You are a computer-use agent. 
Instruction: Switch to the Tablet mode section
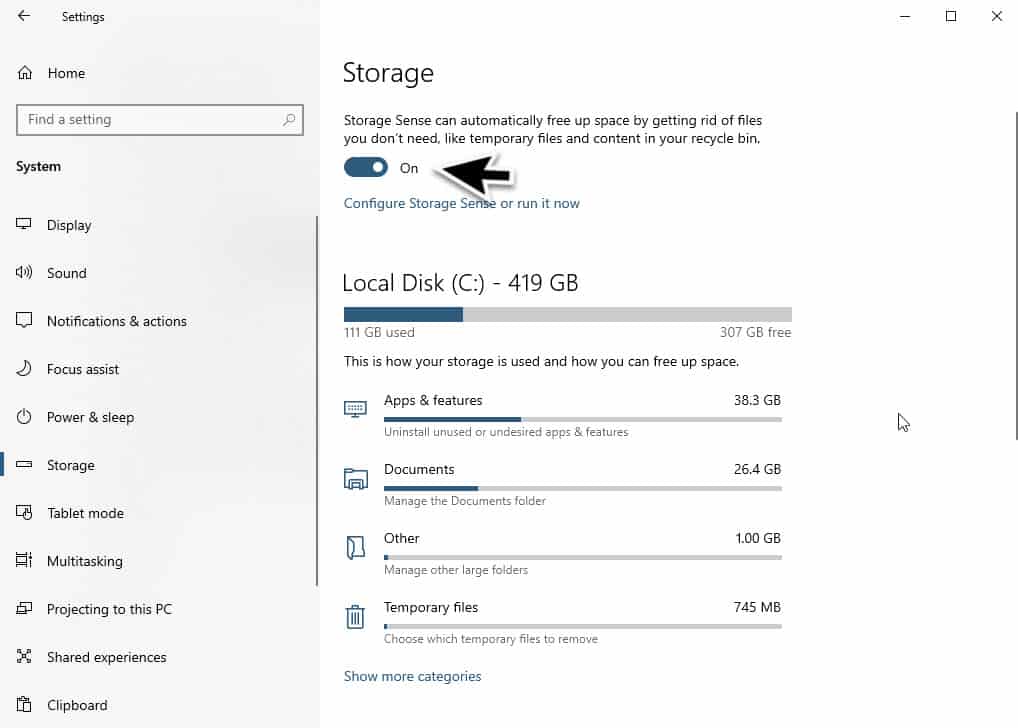tap(80, 513)
